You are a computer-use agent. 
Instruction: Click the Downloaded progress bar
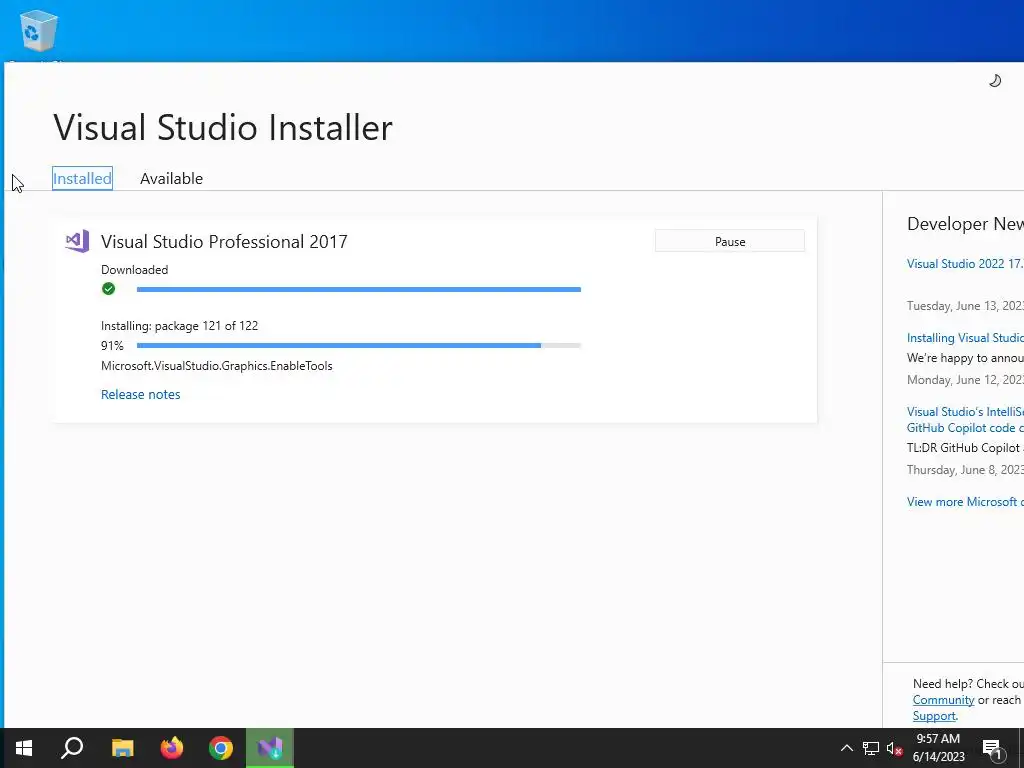pyautogui.click(x=359, y=289)
